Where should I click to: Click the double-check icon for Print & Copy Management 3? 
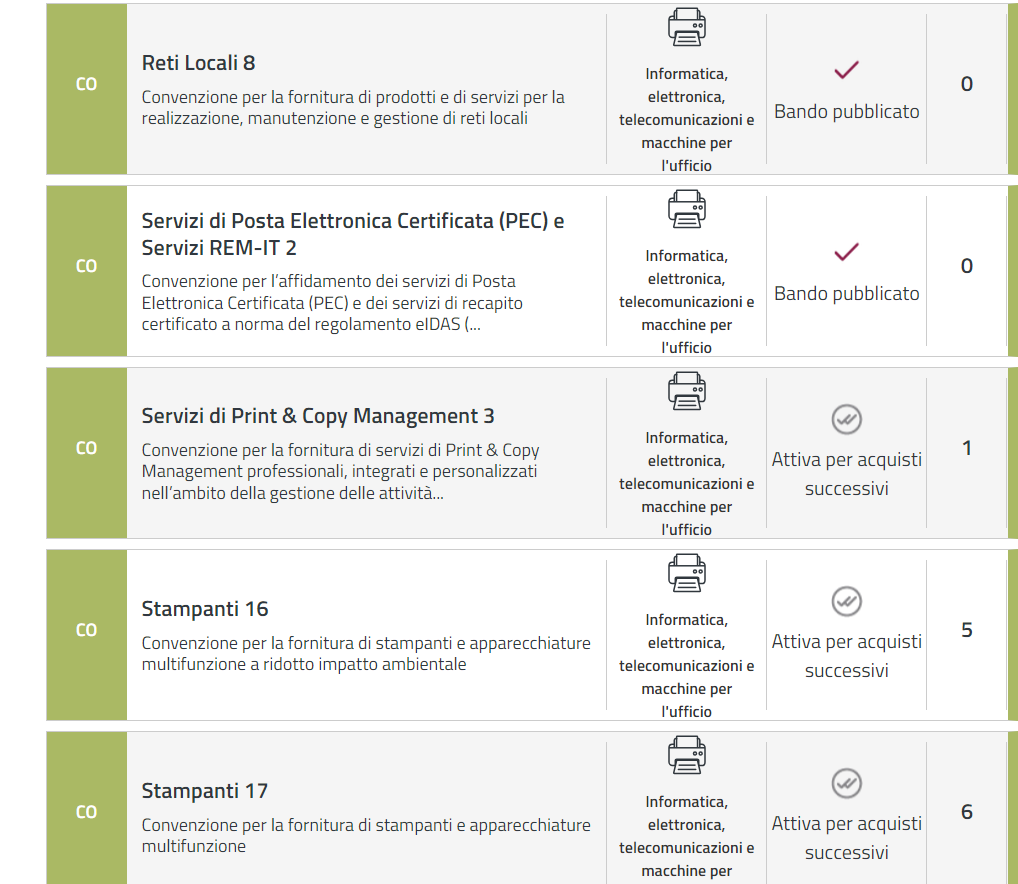click(x=846, y=419)
